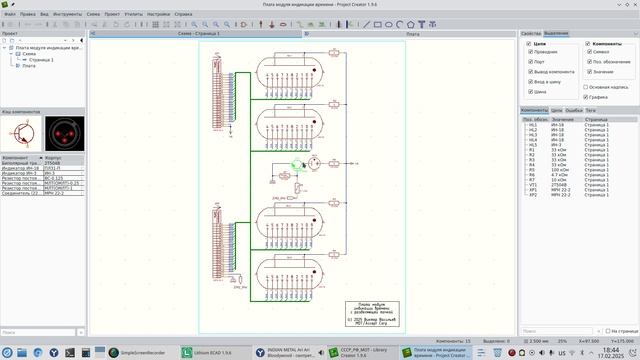Click the red down-arrow ground port tool
The width and height of the screenshot is (640, 360).
pyautogui.click(x=272, y=24)
